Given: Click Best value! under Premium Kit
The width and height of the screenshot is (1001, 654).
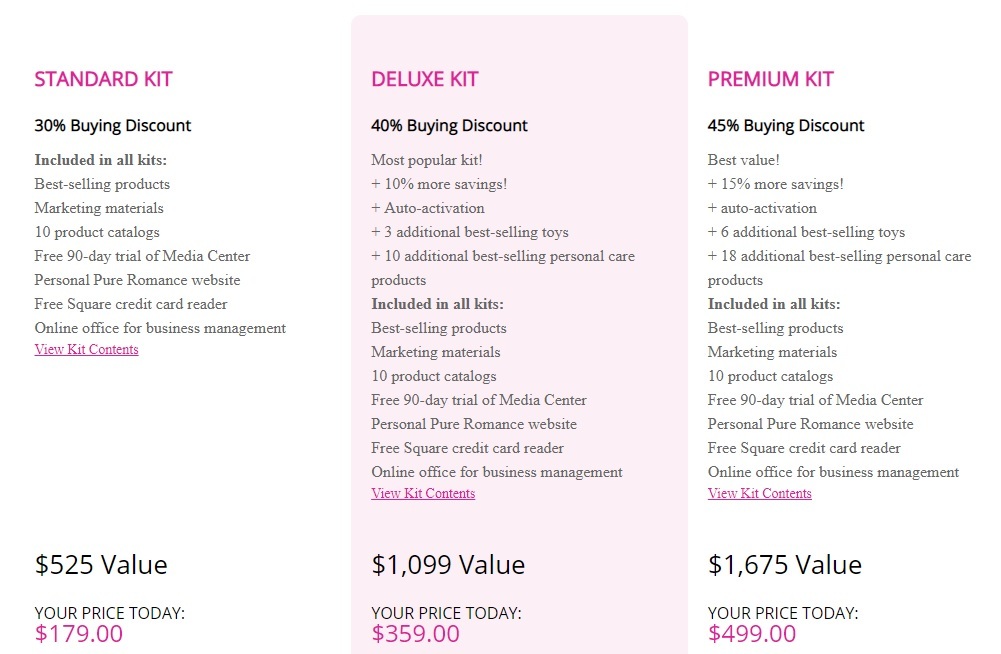Looking at the screenshot, I should click(x=745, y=159).
